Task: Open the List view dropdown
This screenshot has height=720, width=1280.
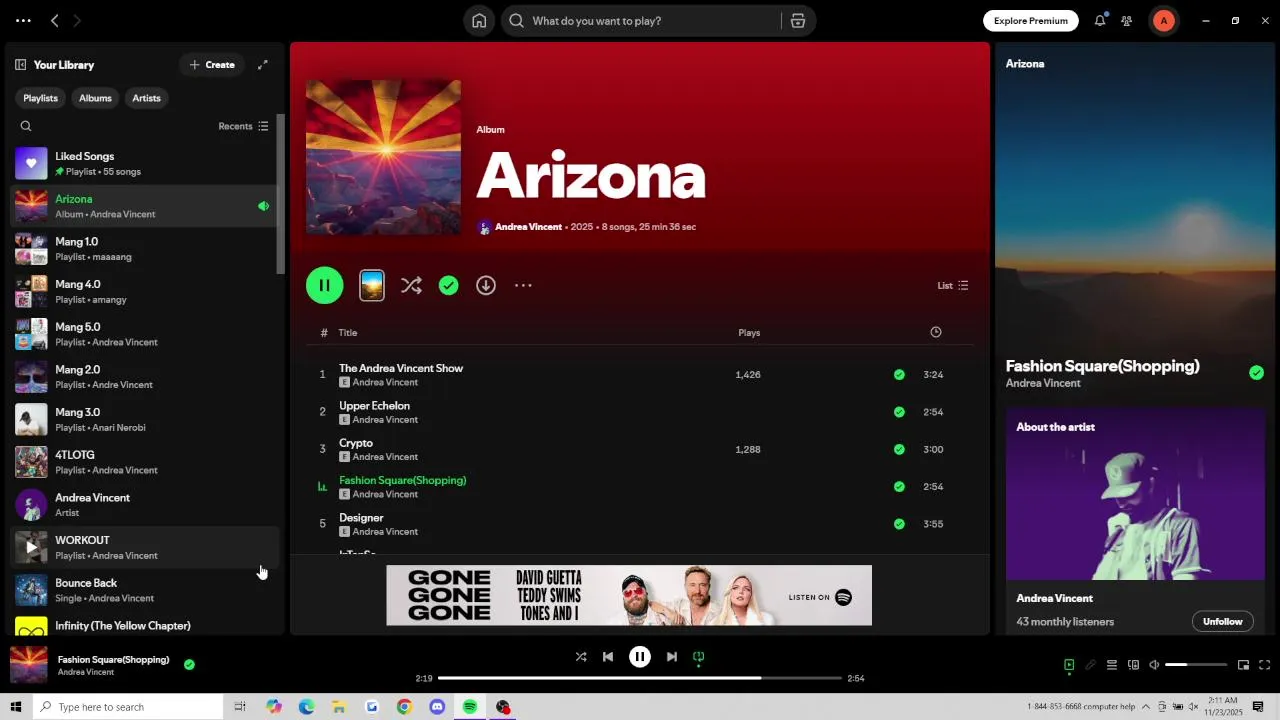Action: coord(953,286)
